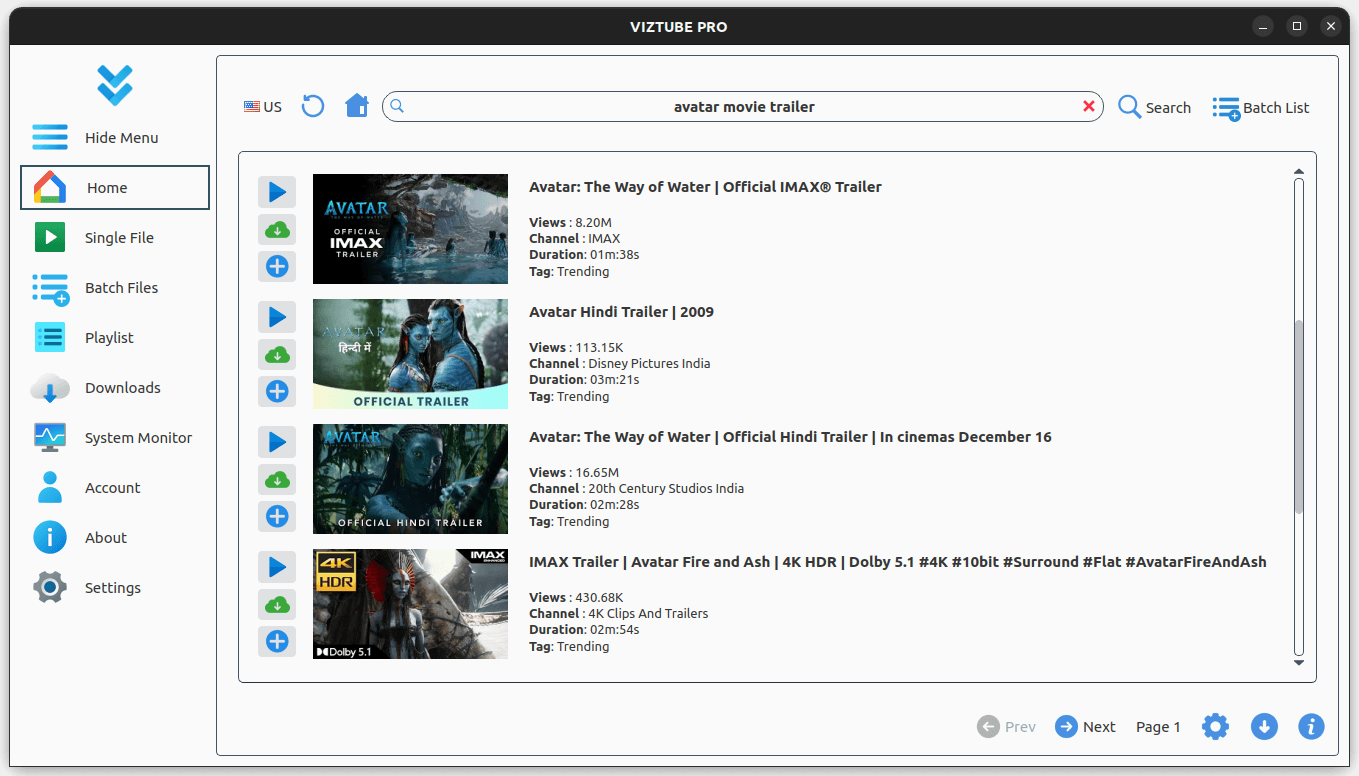
Task: Add Avatar Hindi Trailer 2009 to batch
Action: 277,391
